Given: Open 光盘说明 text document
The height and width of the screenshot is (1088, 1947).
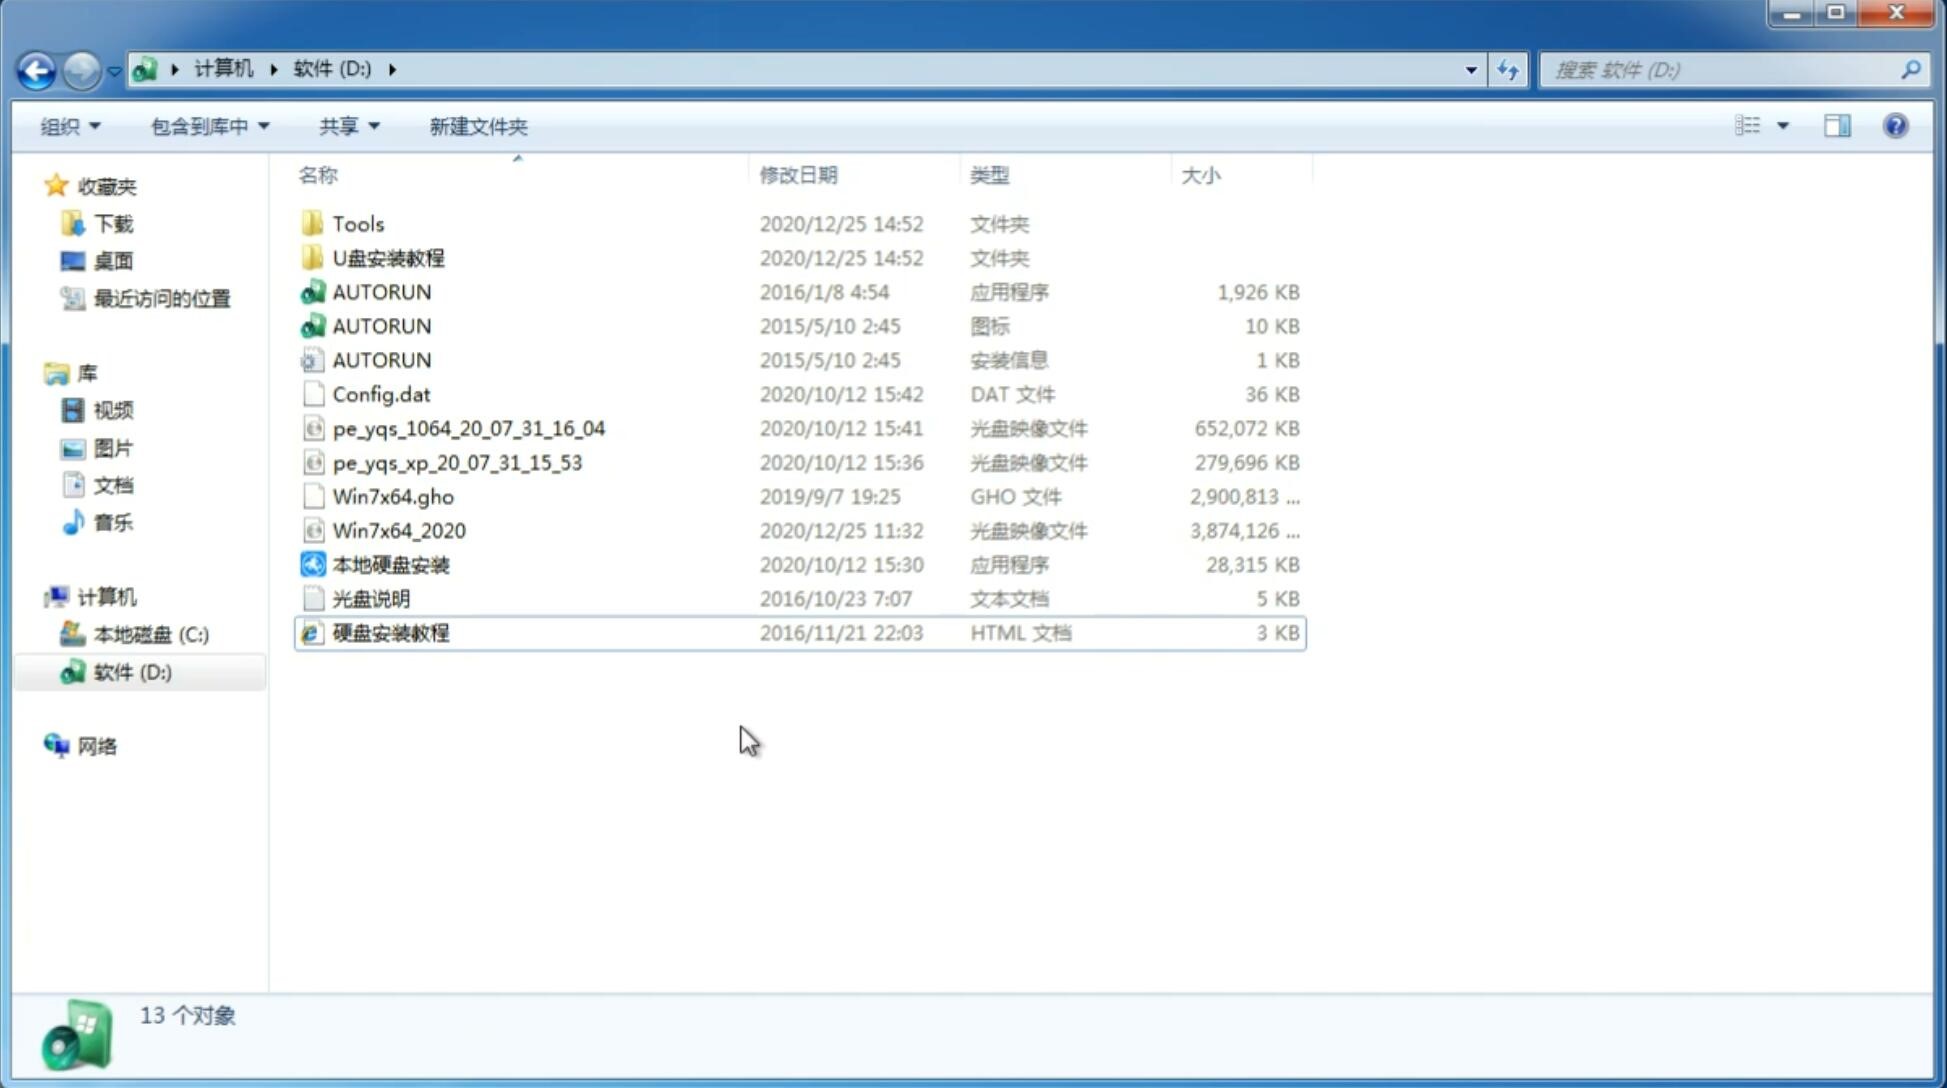Looking at the screenshot, I should coord(370,597).
